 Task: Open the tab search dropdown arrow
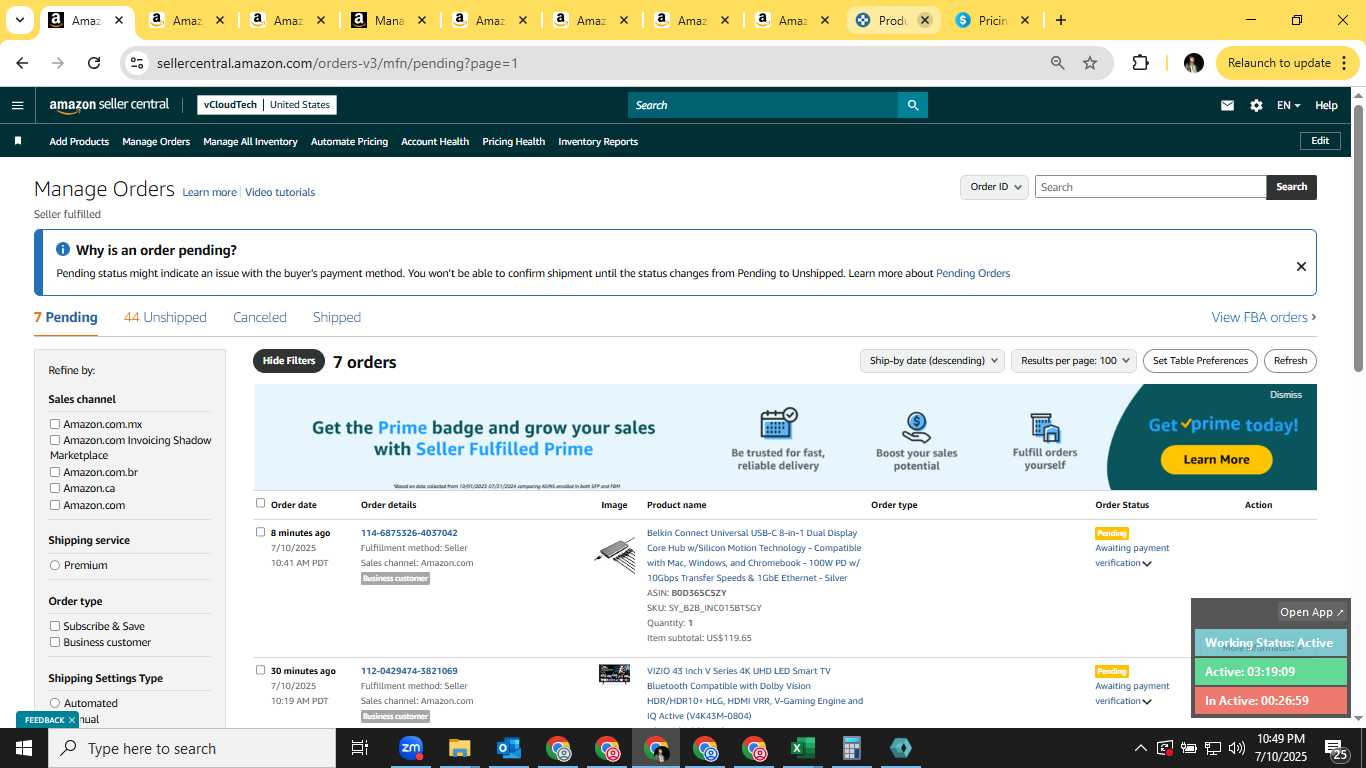[19, 20]
